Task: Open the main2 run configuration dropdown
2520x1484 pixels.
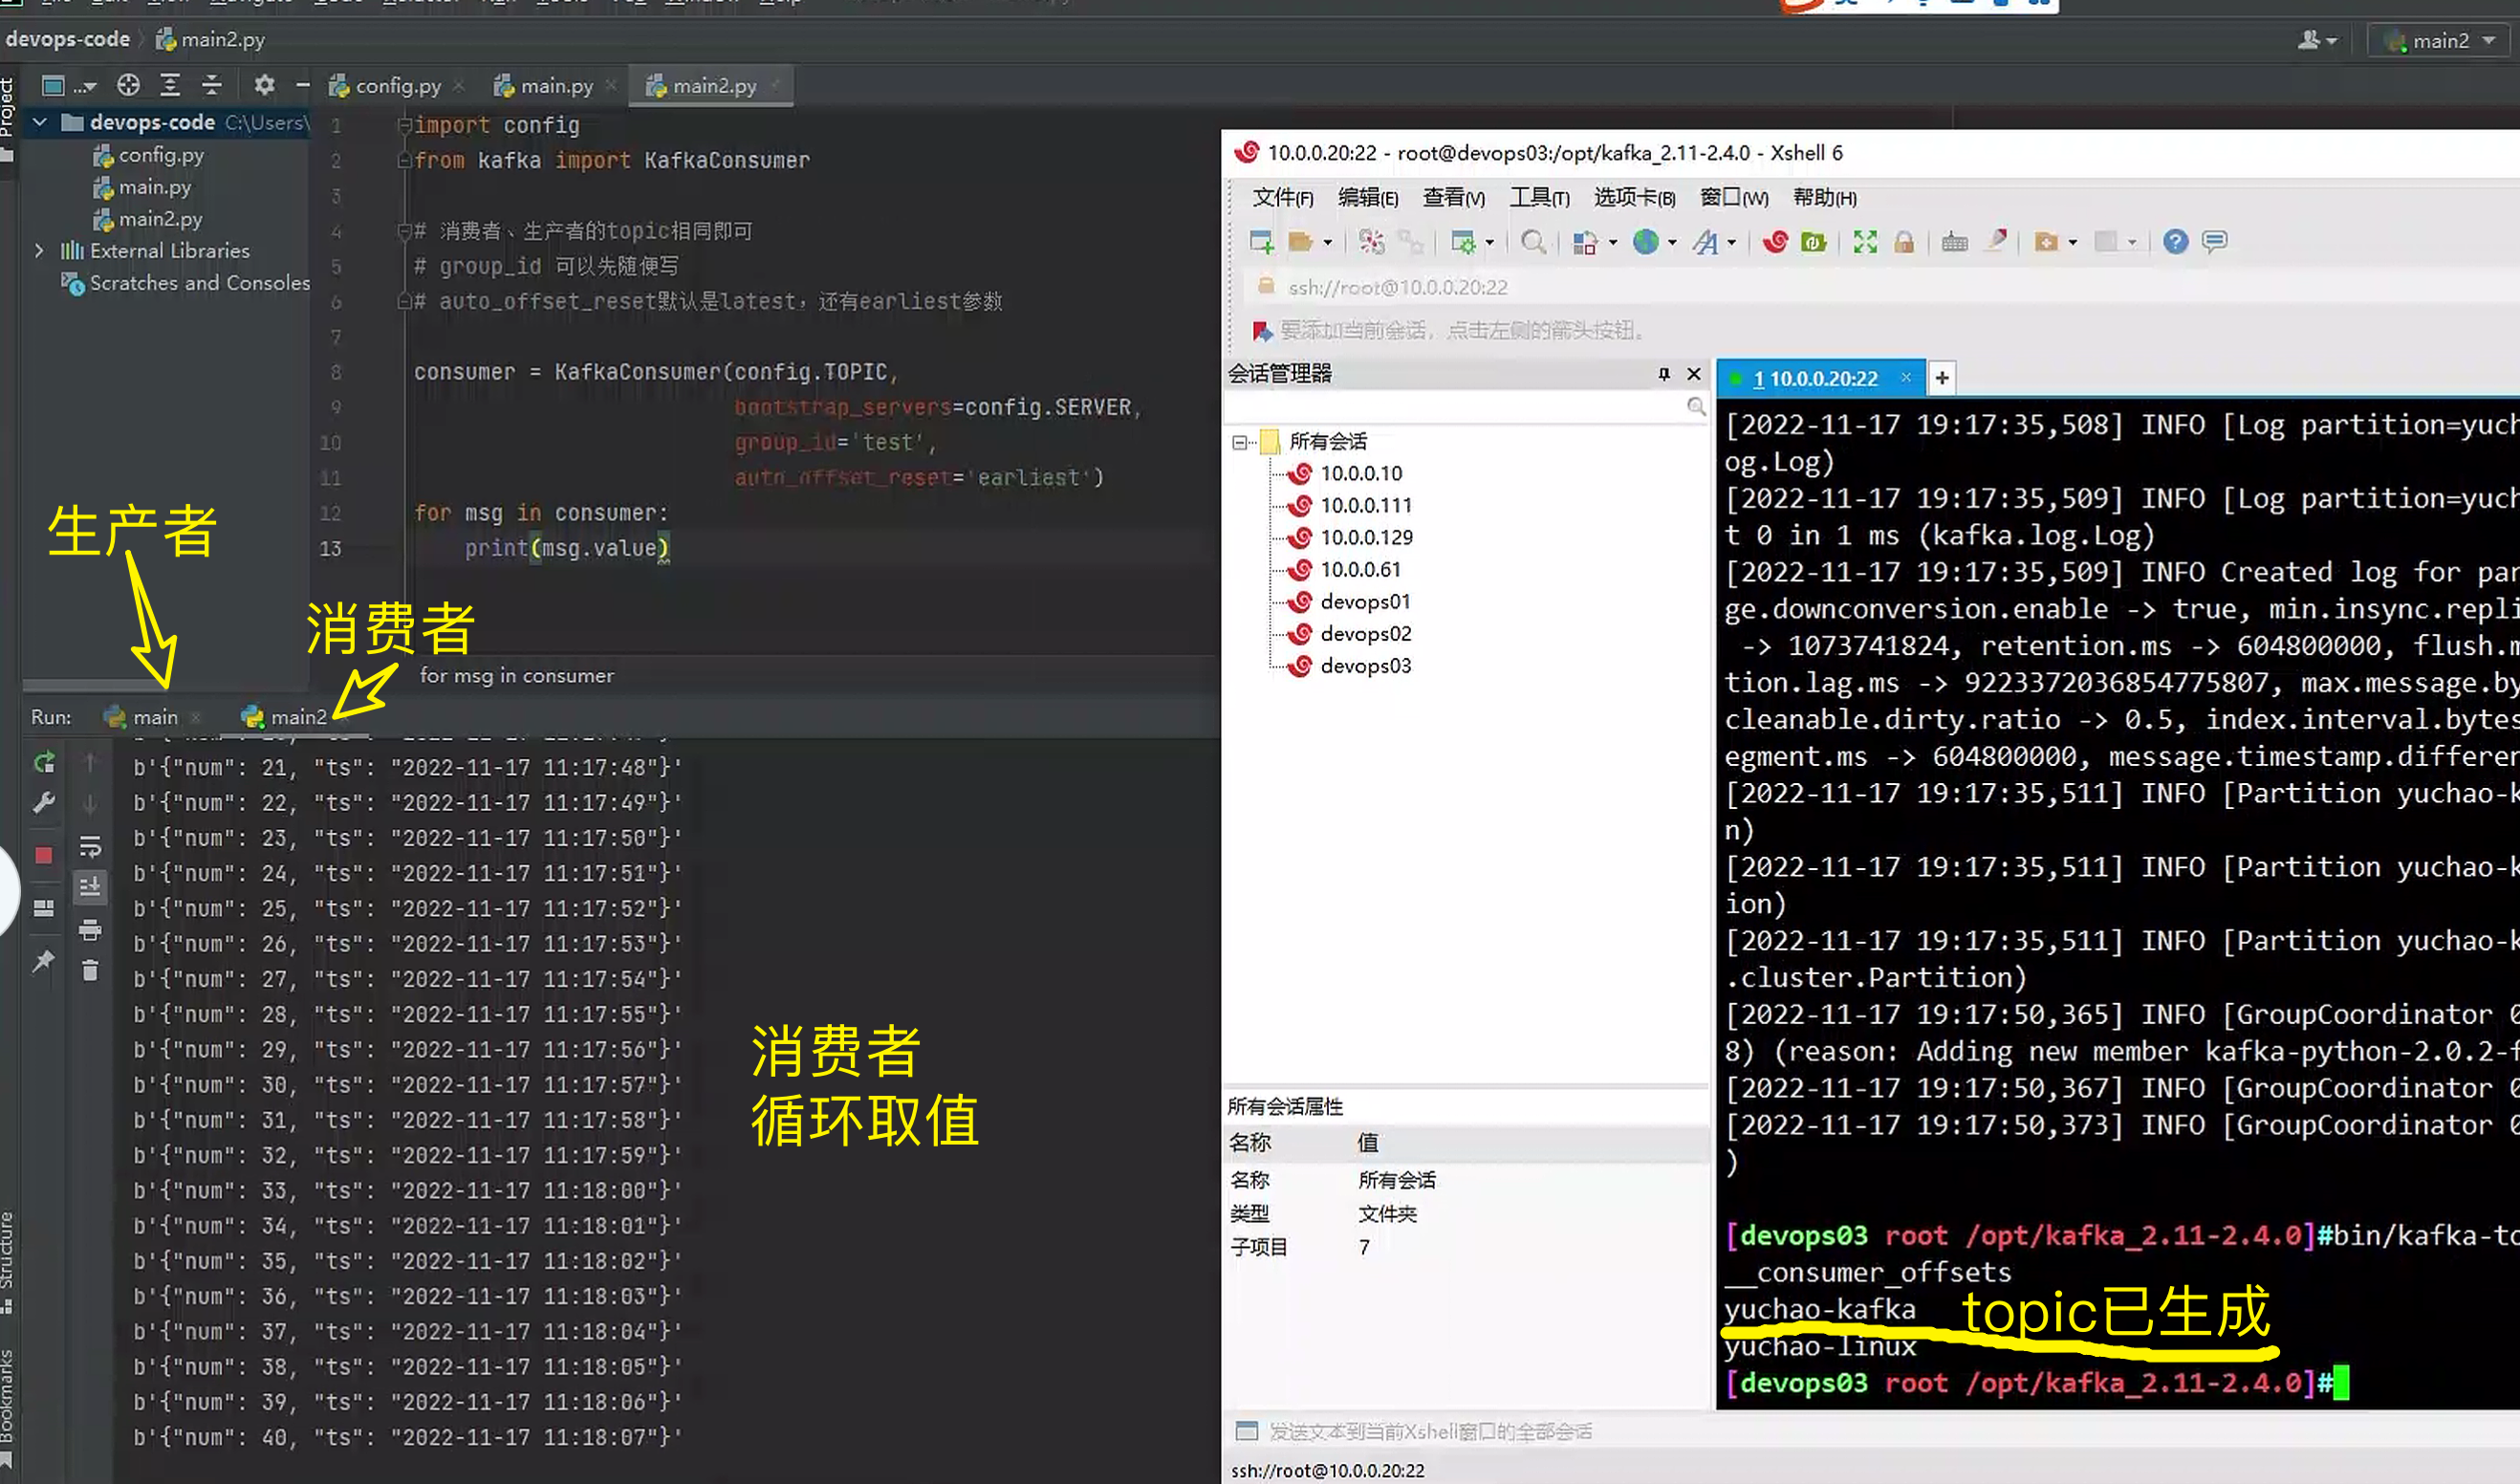Action: 2442,41
